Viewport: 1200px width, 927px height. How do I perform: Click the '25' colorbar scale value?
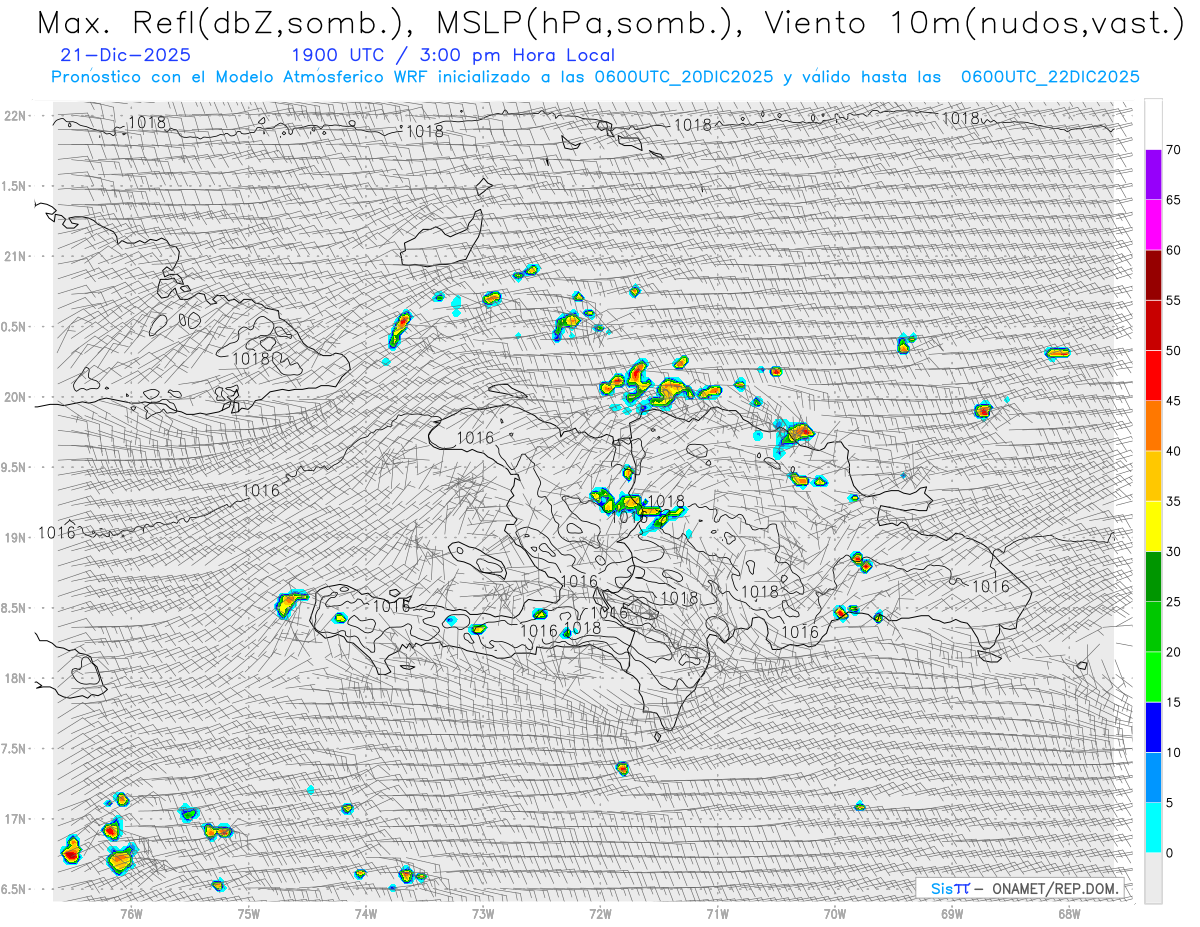(x=1173, y=602)
